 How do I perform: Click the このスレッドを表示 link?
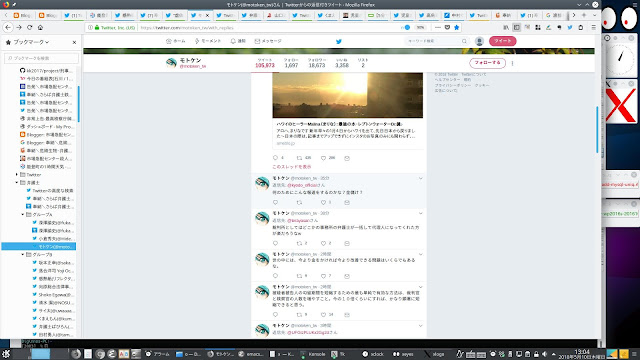(x=292, y=167)
